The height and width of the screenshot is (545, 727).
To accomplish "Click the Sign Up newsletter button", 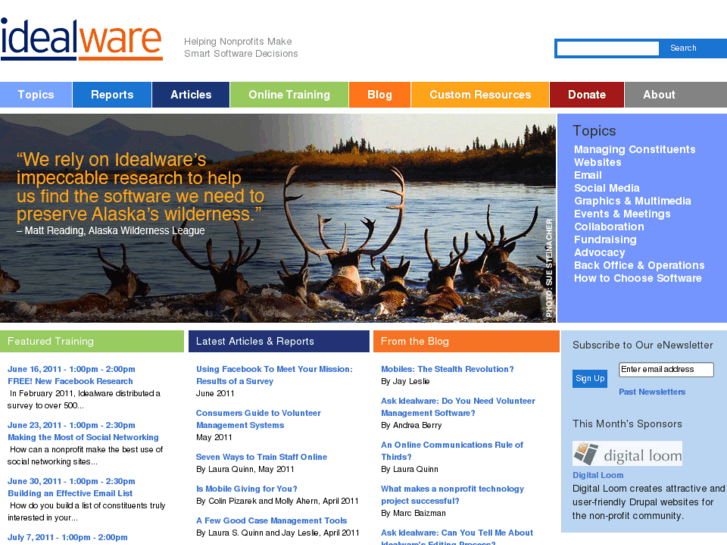I will tap(590, 378).
